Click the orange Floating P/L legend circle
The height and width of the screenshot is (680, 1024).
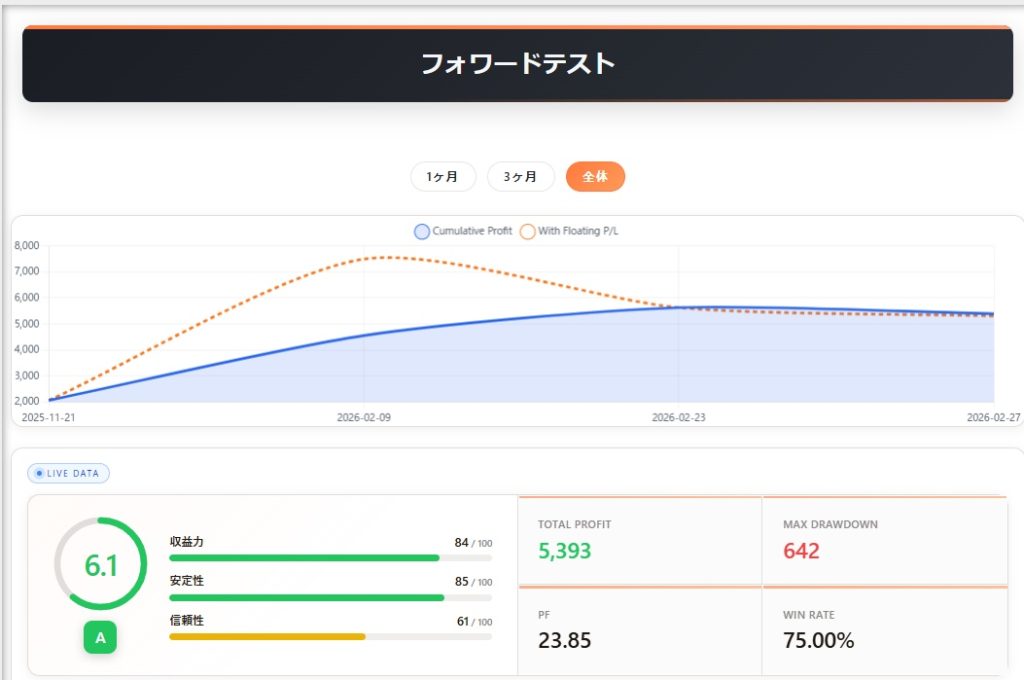coord(527,231)
